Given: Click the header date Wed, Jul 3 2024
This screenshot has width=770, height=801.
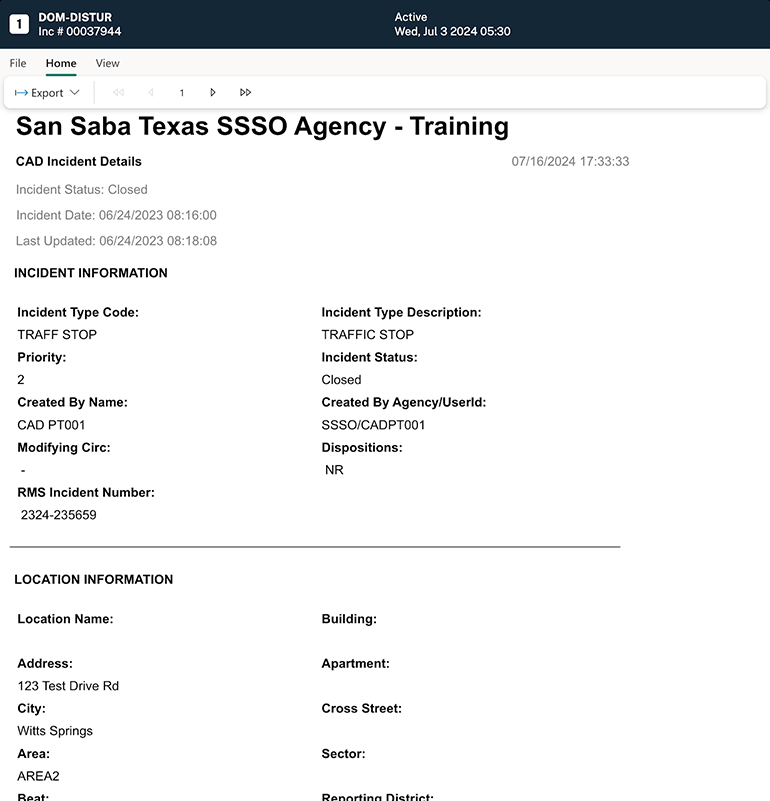Looking at the screenshot, I should [x=452, y=32].
